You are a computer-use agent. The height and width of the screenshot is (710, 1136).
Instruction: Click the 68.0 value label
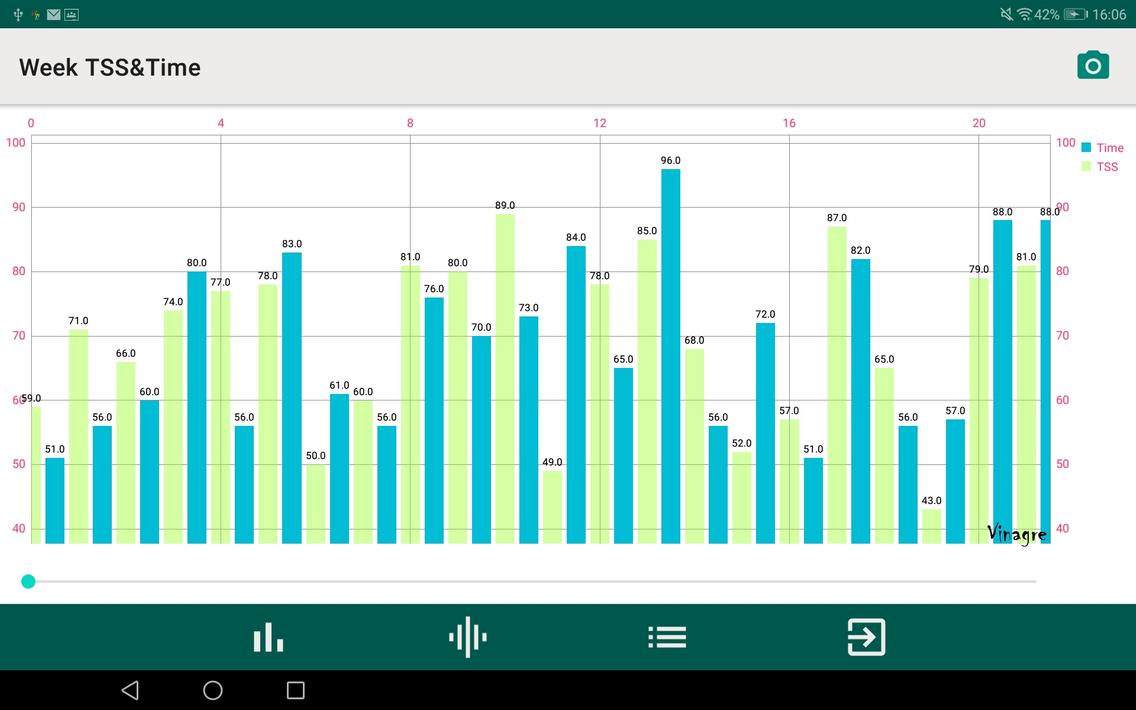[x=694, y=340]
